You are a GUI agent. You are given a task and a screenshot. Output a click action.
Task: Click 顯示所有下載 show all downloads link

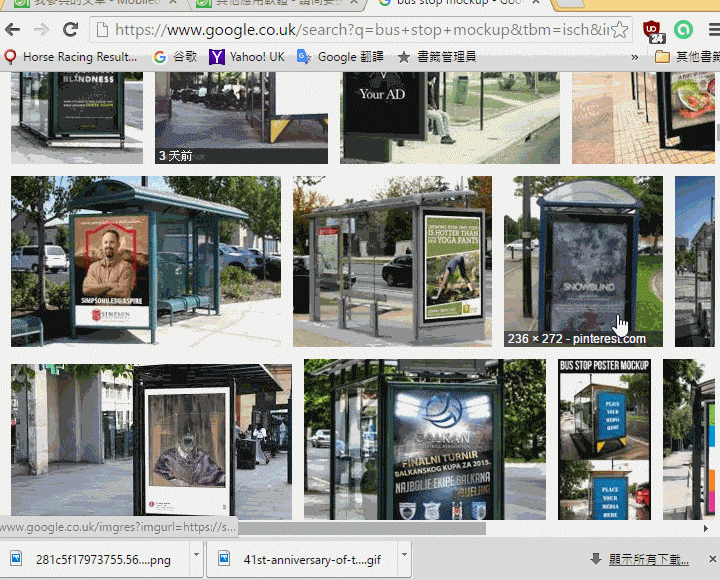(648, 559)
